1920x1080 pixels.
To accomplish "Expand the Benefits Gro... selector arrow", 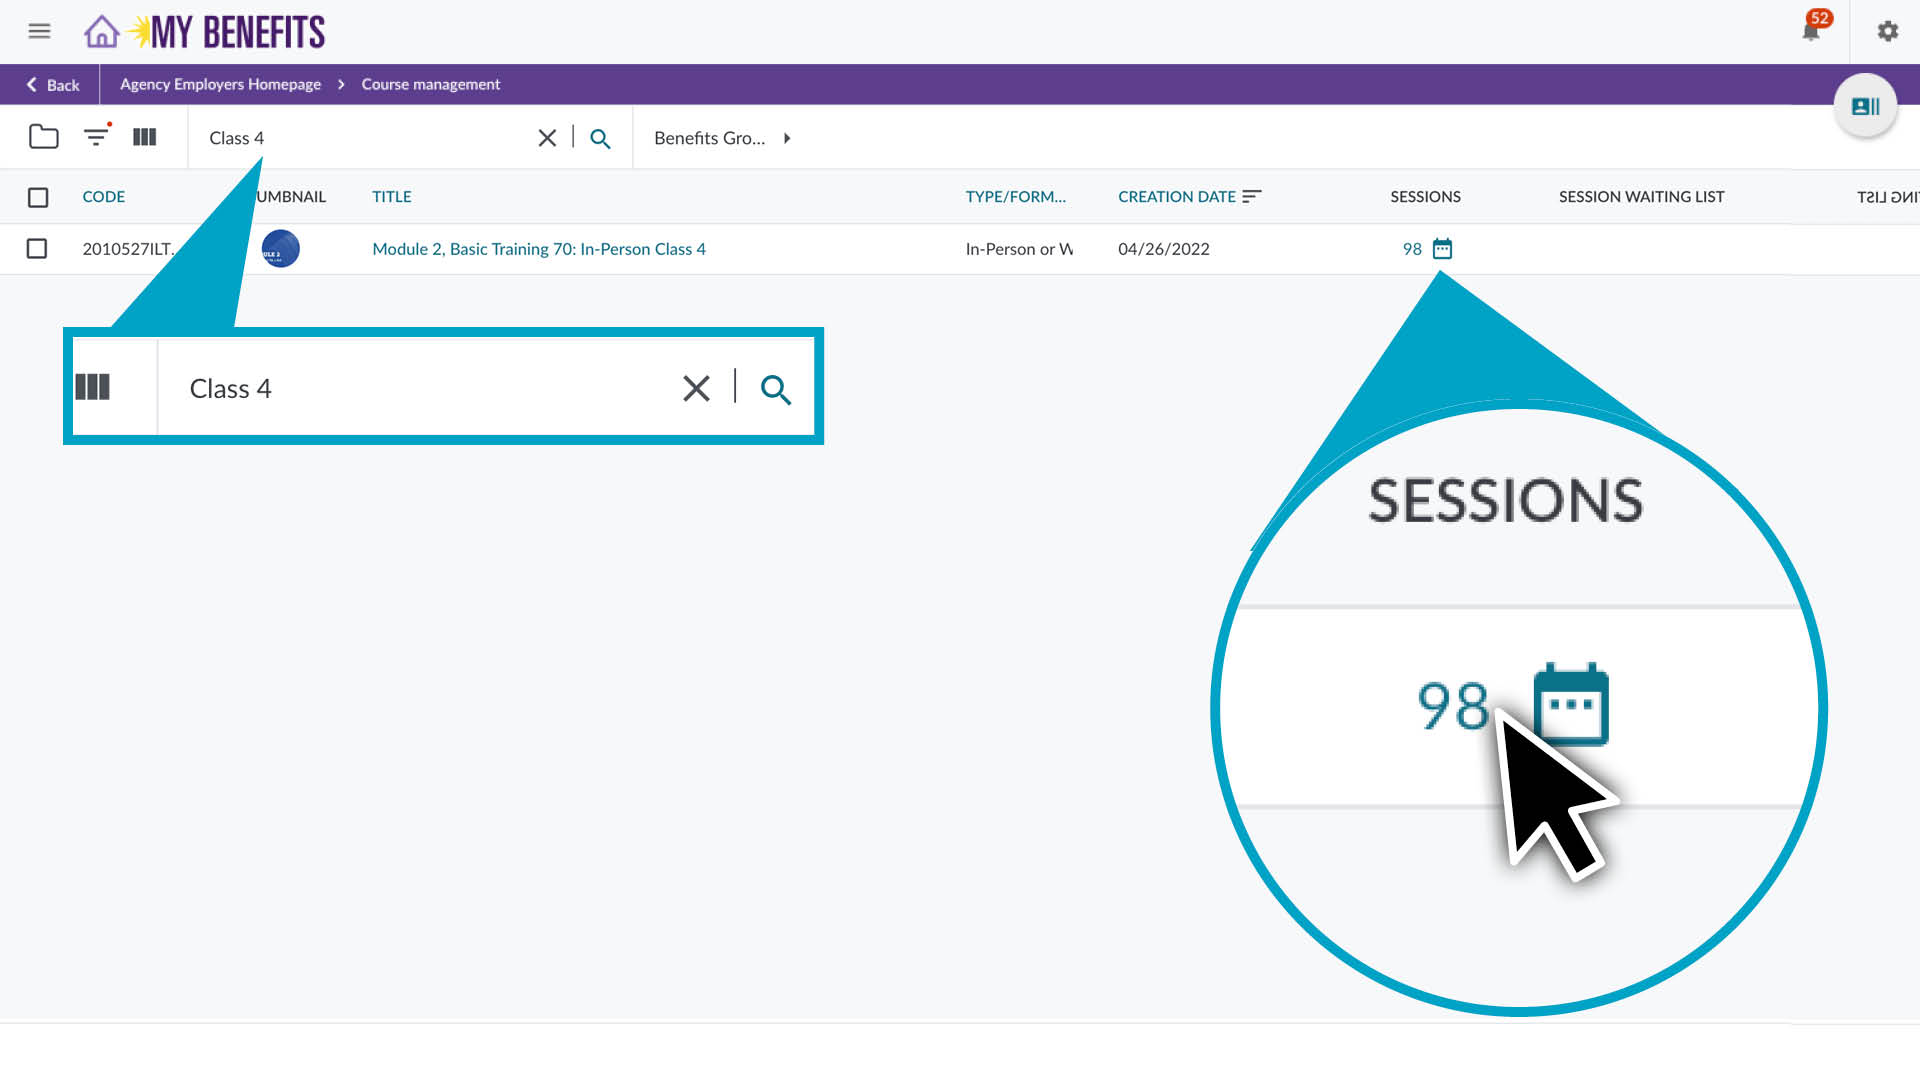I will pos(787,138).
